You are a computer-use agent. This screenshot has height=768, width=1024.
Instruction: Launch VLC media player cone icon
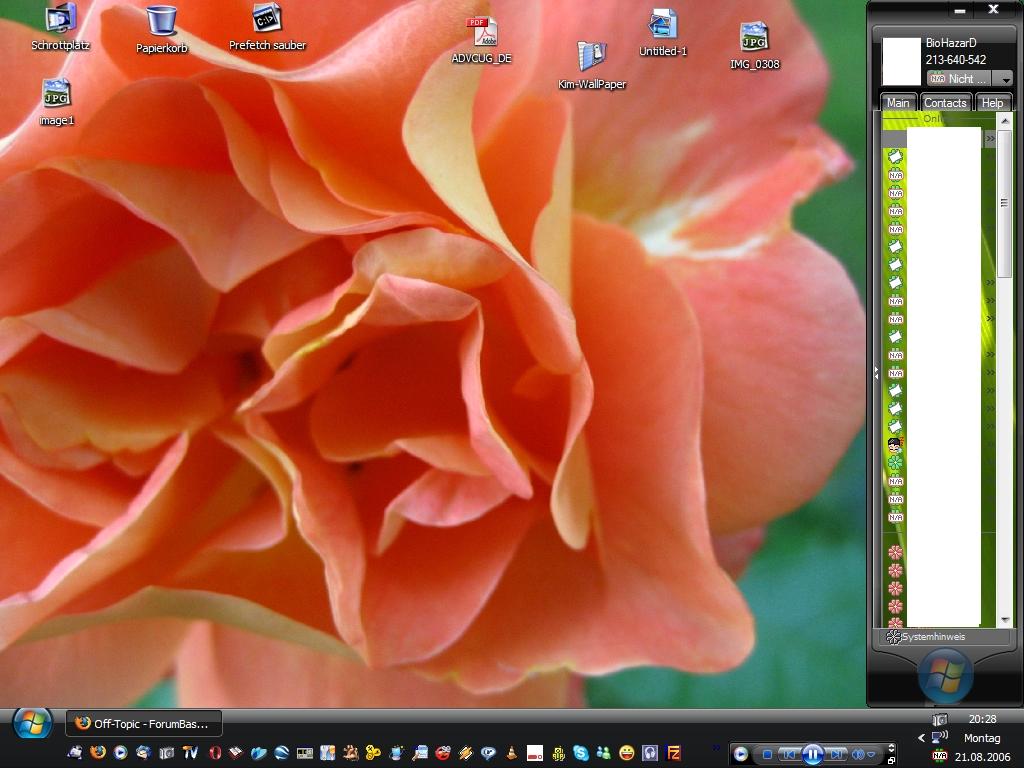[x=511, y=752]
